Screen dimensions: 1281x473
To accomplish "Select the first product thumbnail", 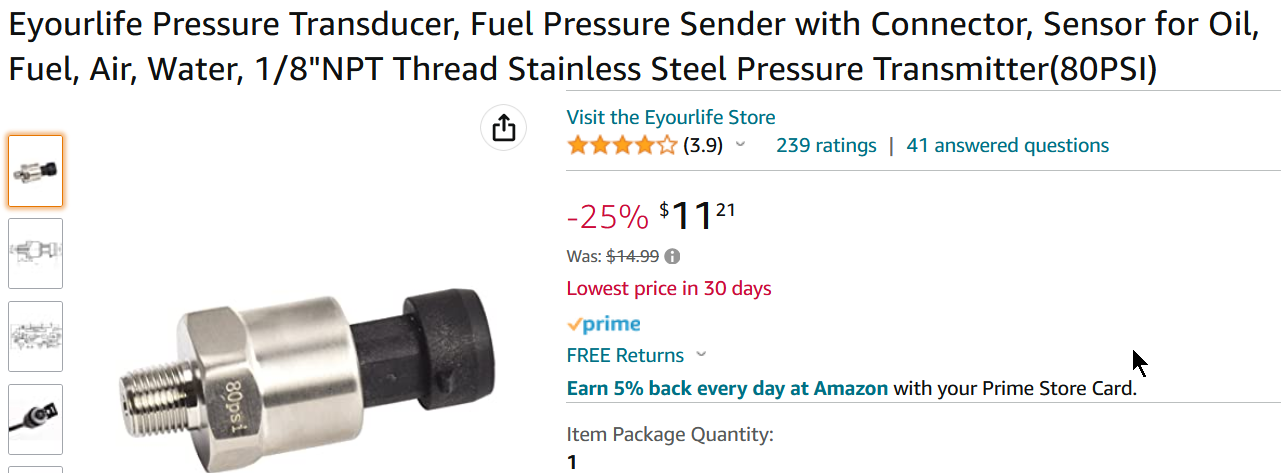I will pos(36,171).
